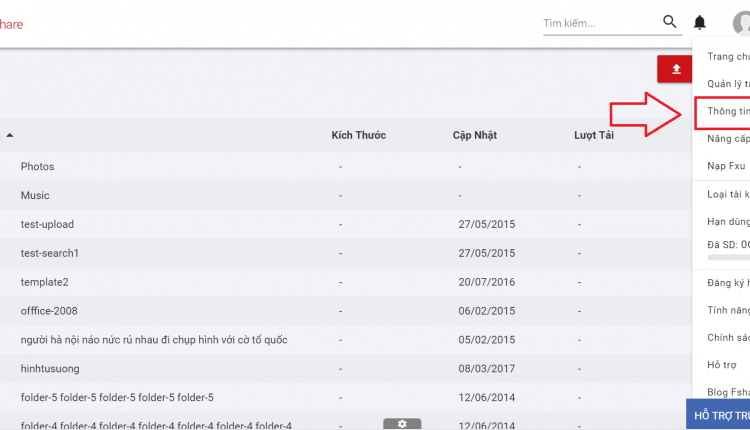
Task: Open the test-upload folder
Action: (47, 224)
